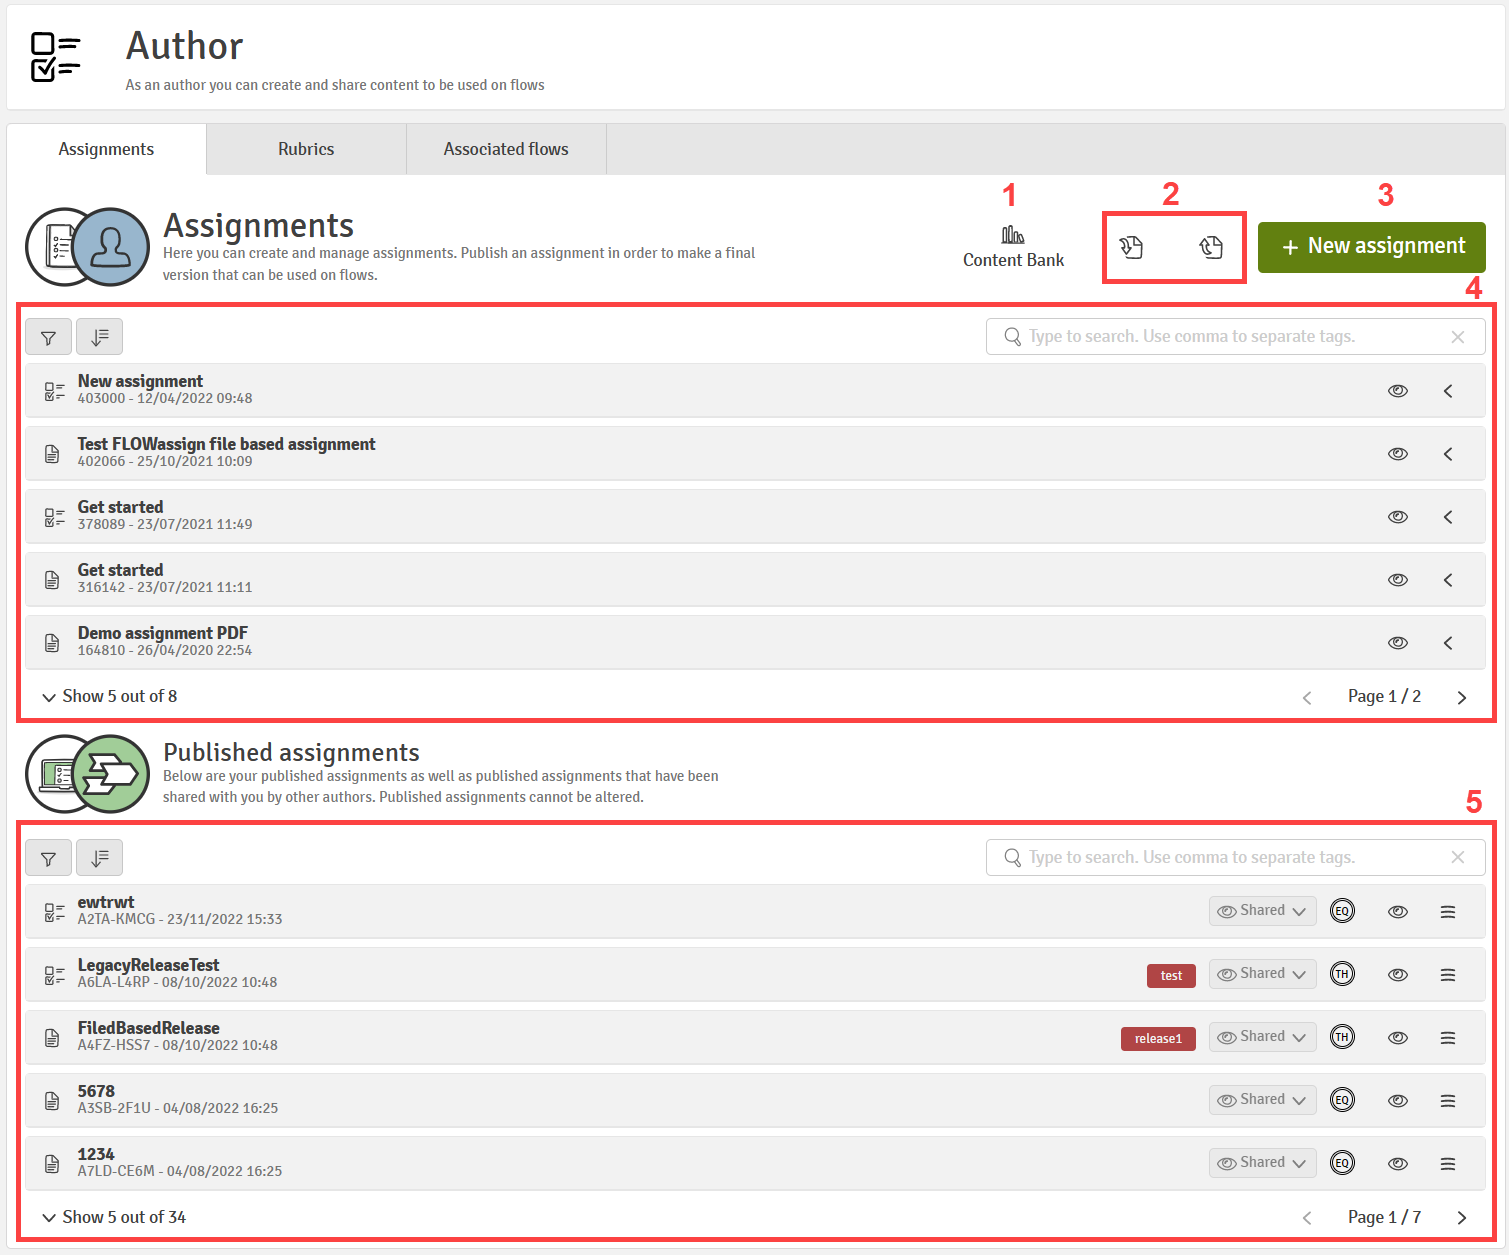The width and height of the screenshot is (1509, 1255).
Task: Preview the FiledBasedRelease published assignment
Action: tap(1398, 1038)
